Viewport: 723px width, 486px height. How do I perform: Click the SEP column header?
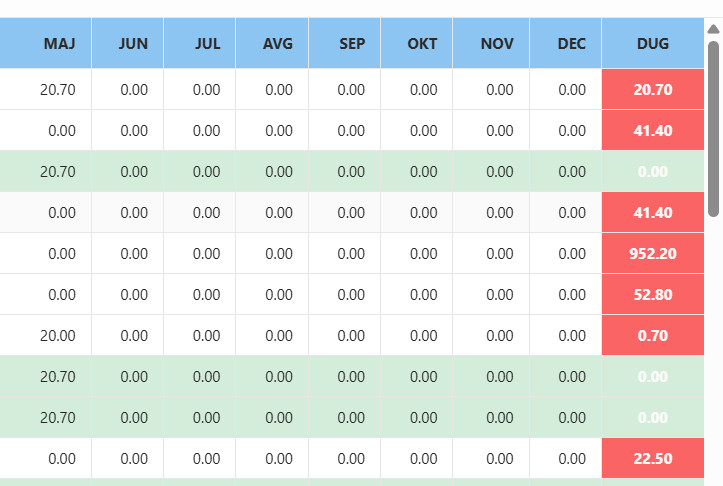[352, 44]
